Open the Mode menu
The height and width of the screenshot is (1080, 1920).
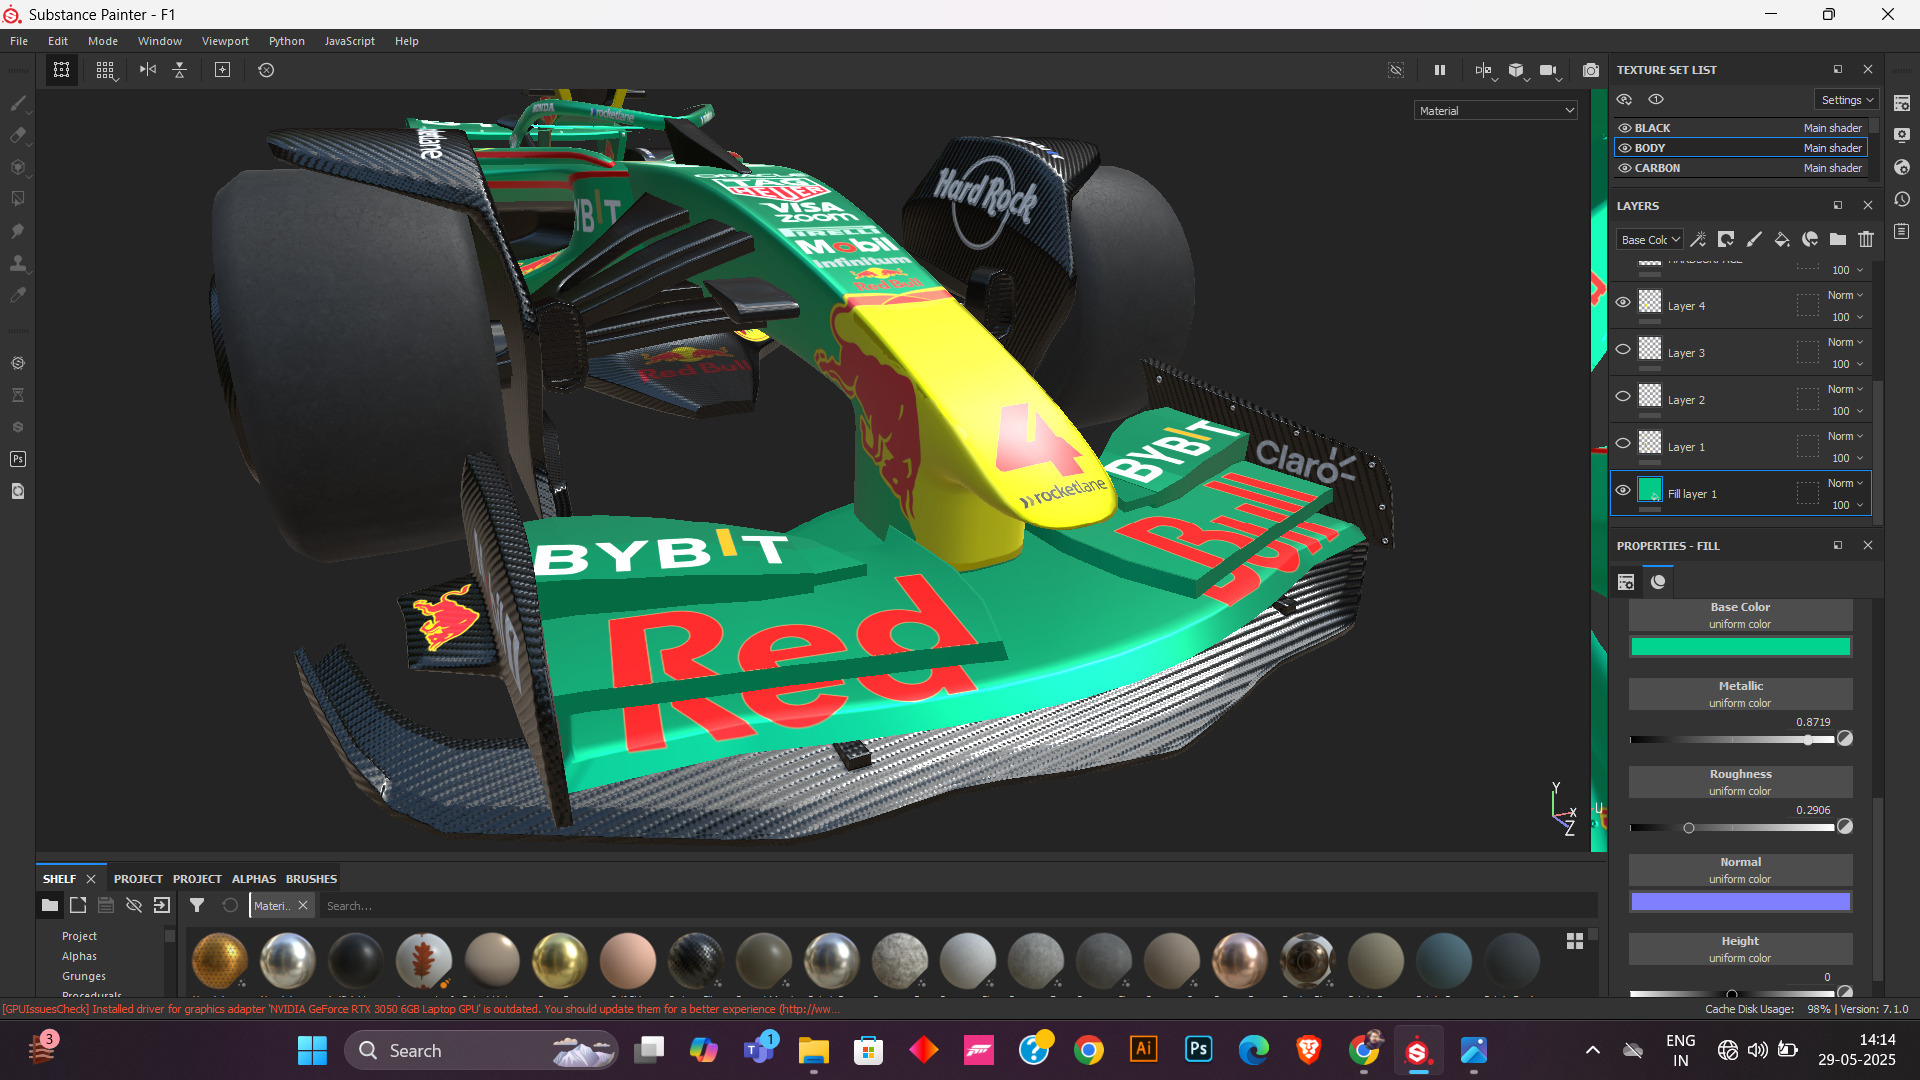coord(103,41)
